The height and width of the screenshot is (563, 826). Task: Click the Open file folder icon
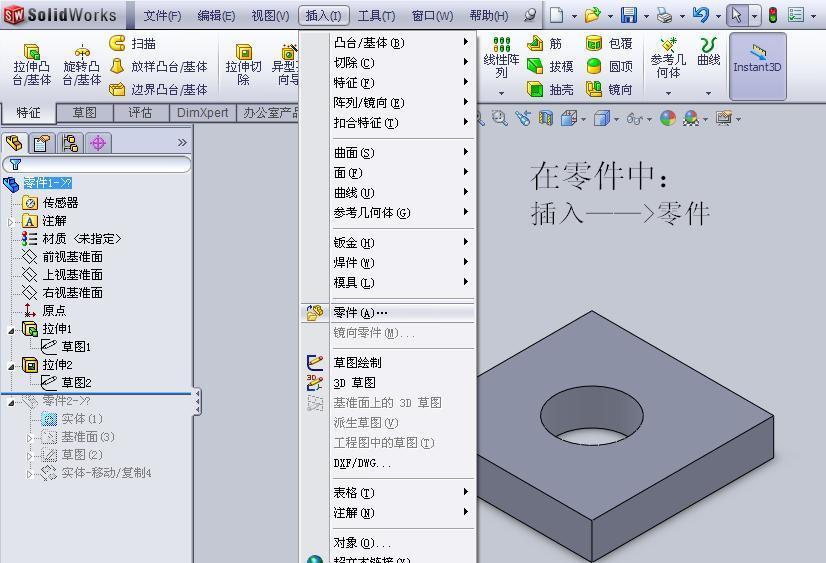(x=593, y=15)
